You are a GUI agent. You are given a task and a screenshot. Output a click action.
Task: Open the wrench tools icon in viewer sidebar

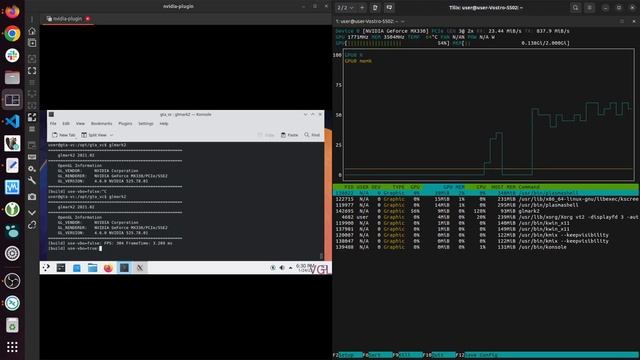[32, 180]
